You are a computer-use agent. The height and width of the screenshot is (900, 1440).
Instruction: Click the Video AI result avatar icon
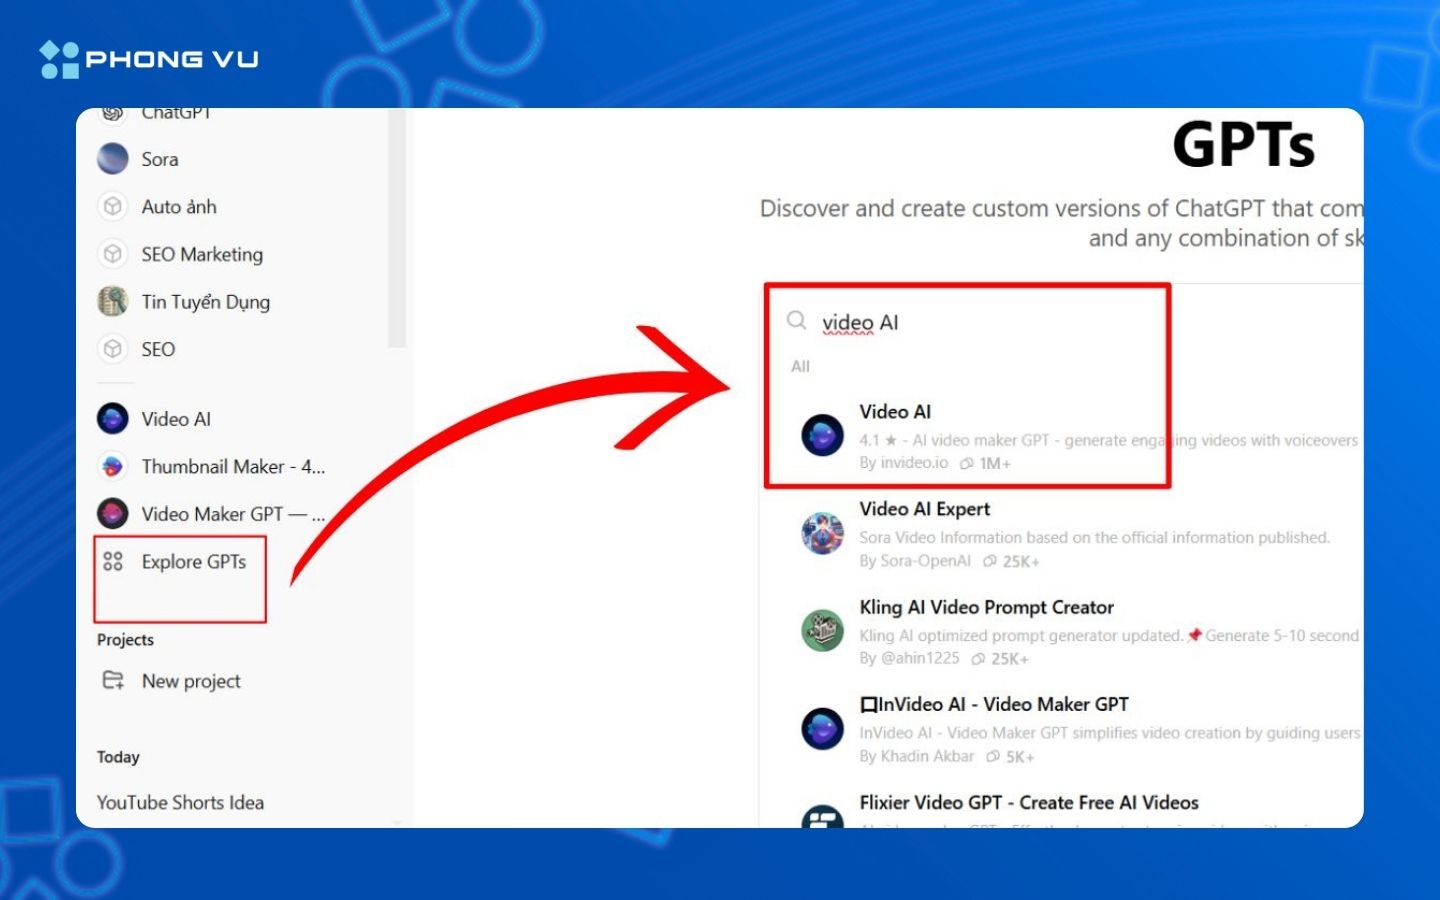click(x=822, y=436)
